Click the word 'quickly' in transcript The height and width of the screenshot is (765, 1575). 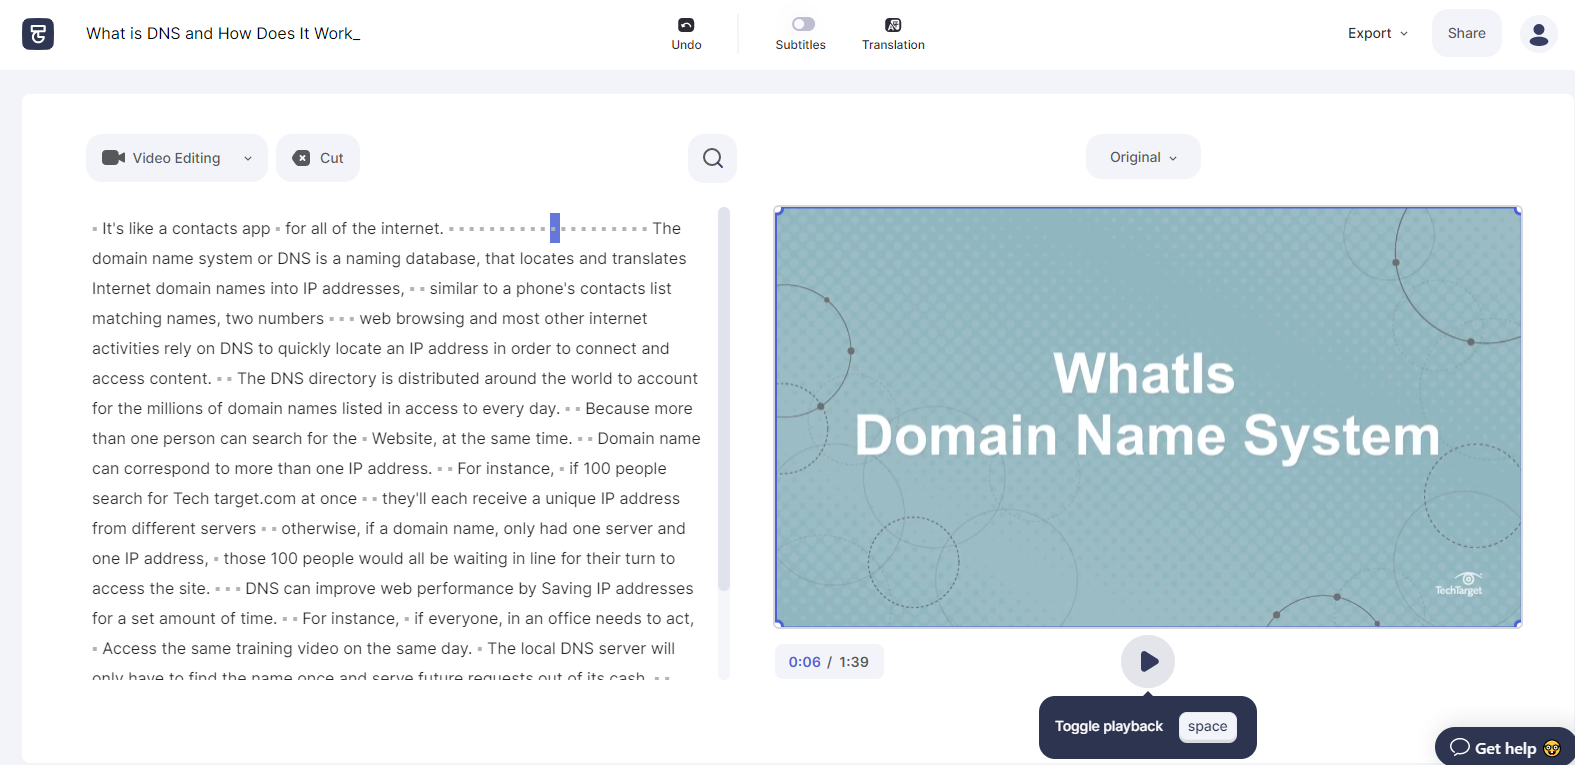[x=305, y=349]
